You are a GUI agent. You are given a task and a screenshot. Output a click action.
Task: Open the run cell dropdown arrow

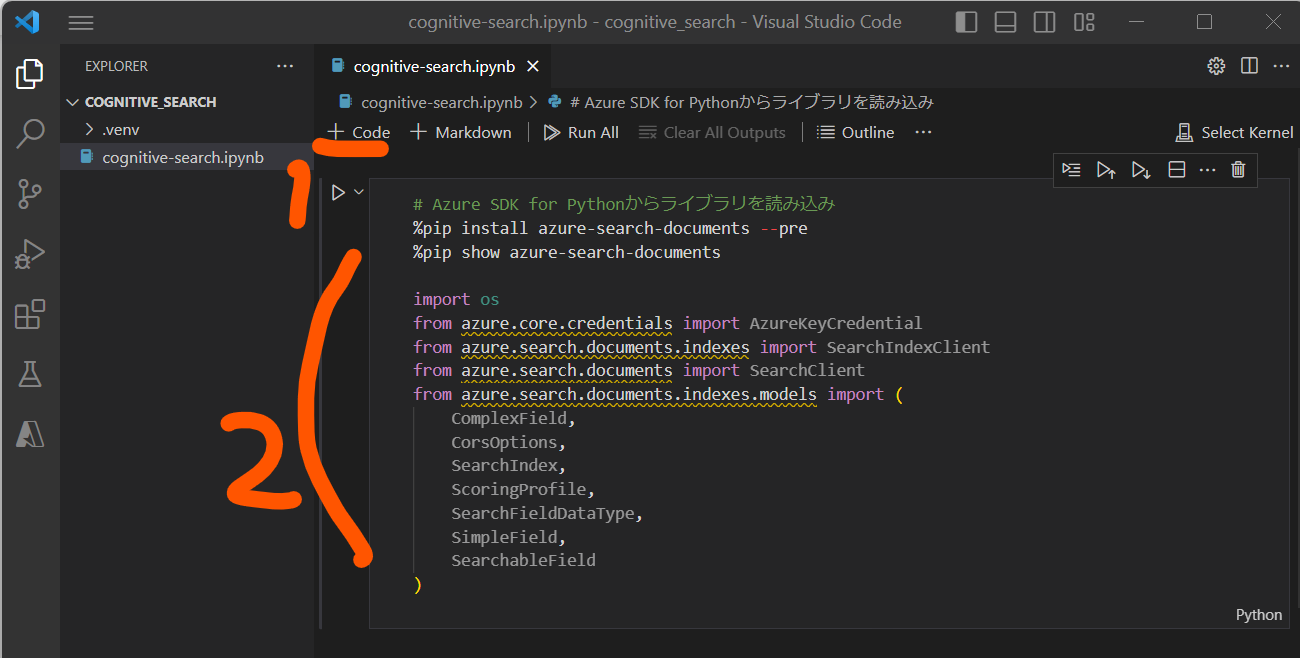[359, 192]
